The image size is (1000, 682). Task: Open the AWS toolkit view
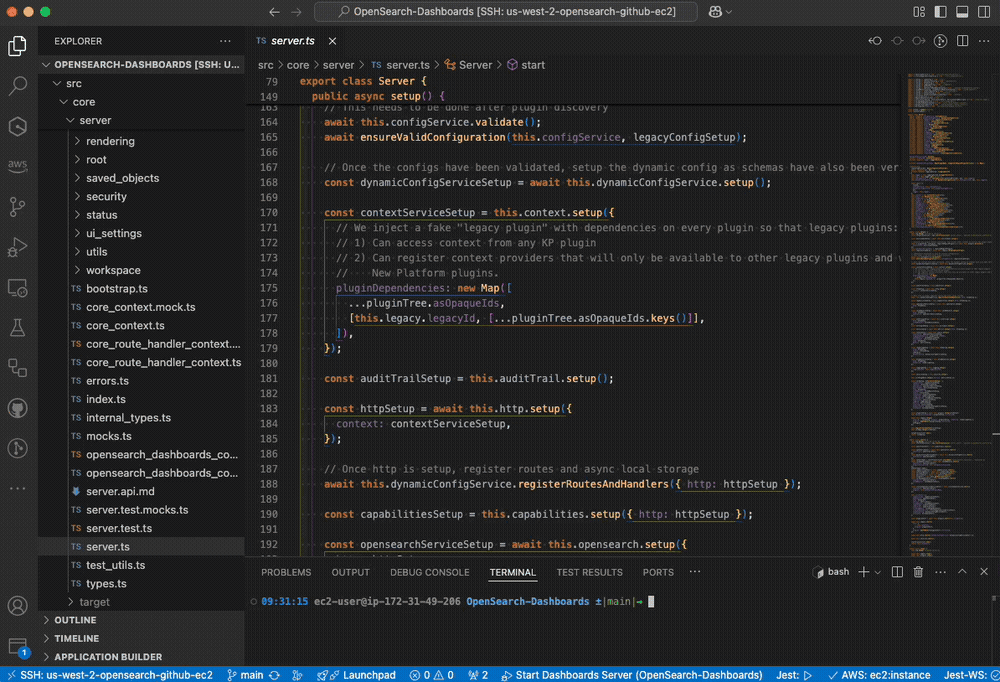point(17,165)
